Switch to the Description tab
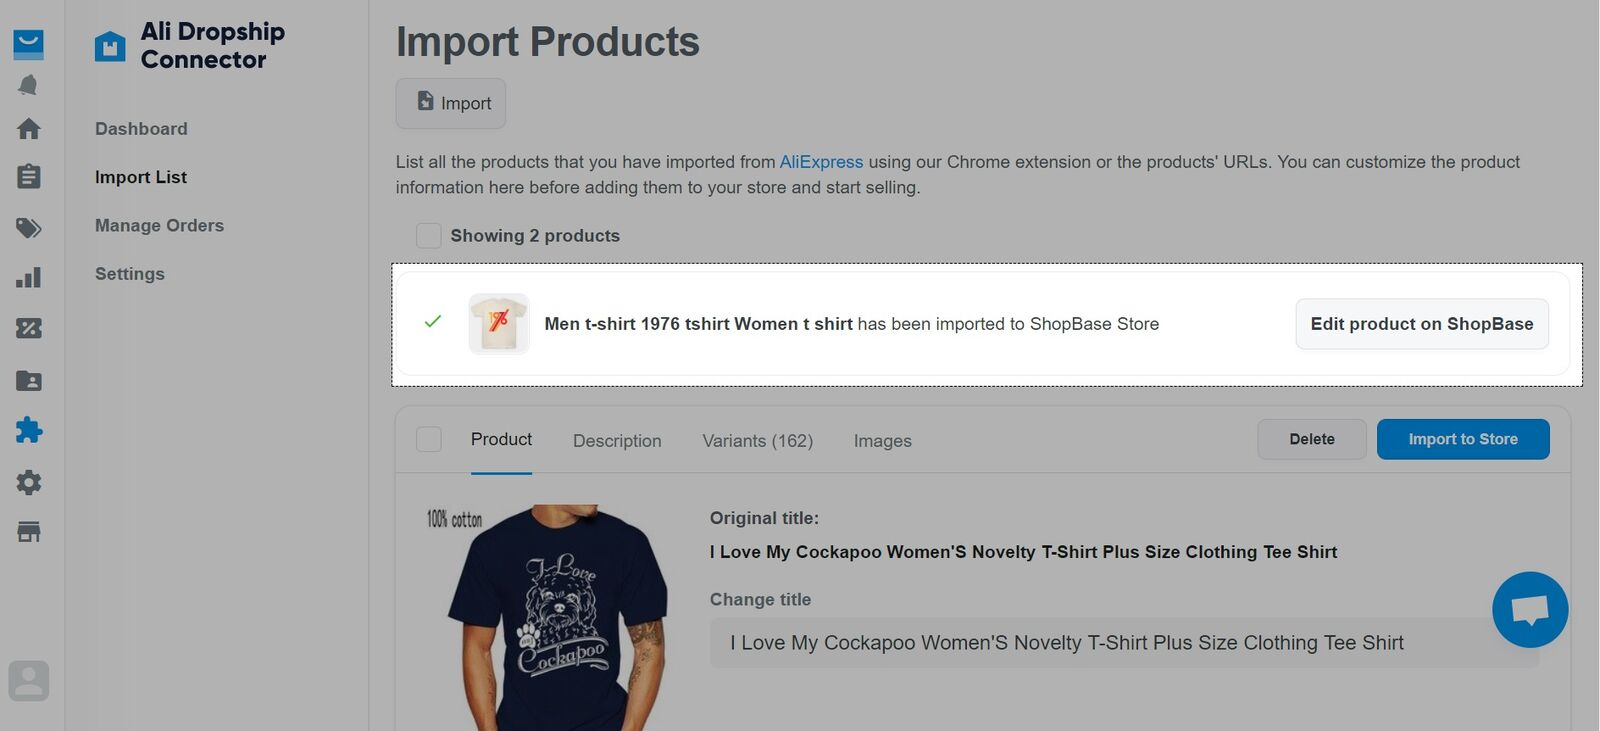 pos(617,441)
